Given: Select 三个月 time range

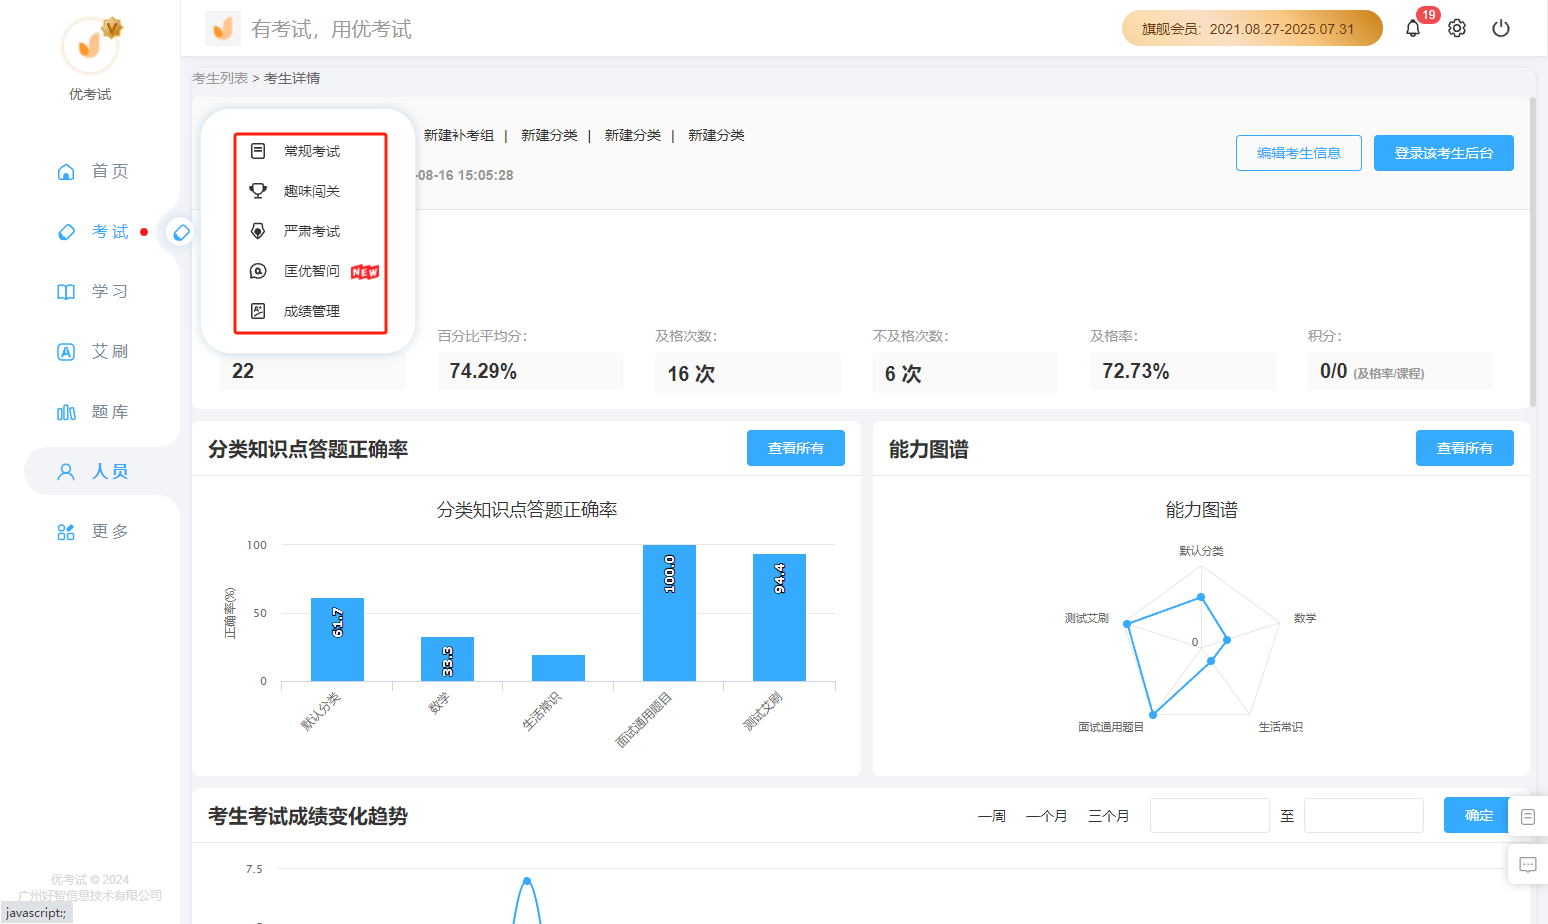Looking at the screenshot, I should (x=1108, y=816).
